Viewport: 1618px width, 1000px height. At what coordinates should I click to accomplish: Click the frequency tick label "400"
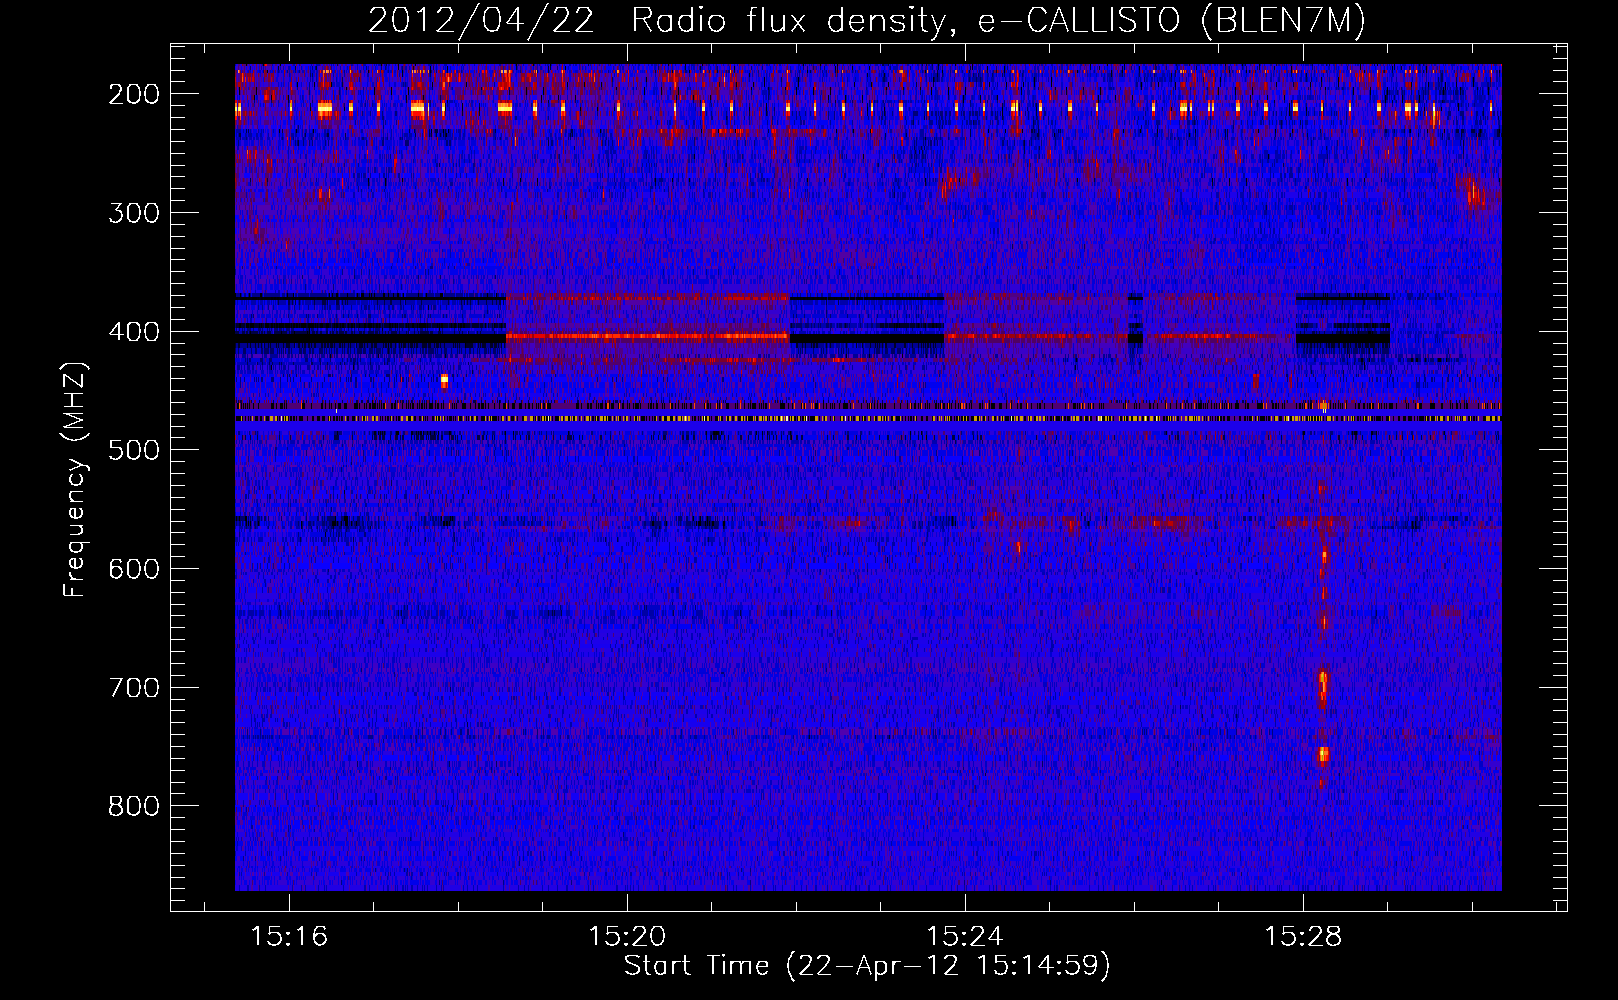[x=134, y=332]
